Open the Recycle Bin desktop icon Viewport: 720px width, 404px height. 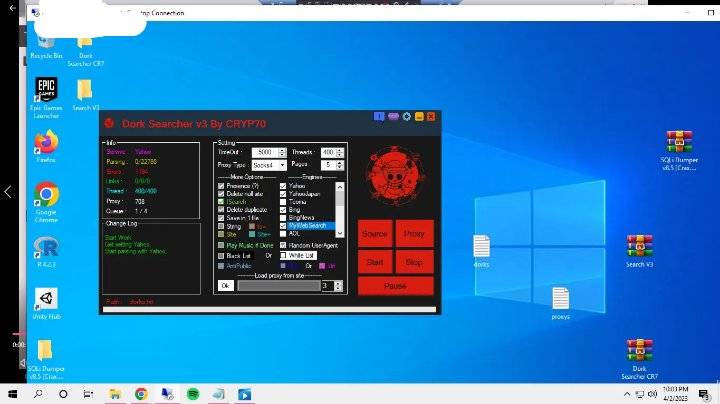coord(46,47)
